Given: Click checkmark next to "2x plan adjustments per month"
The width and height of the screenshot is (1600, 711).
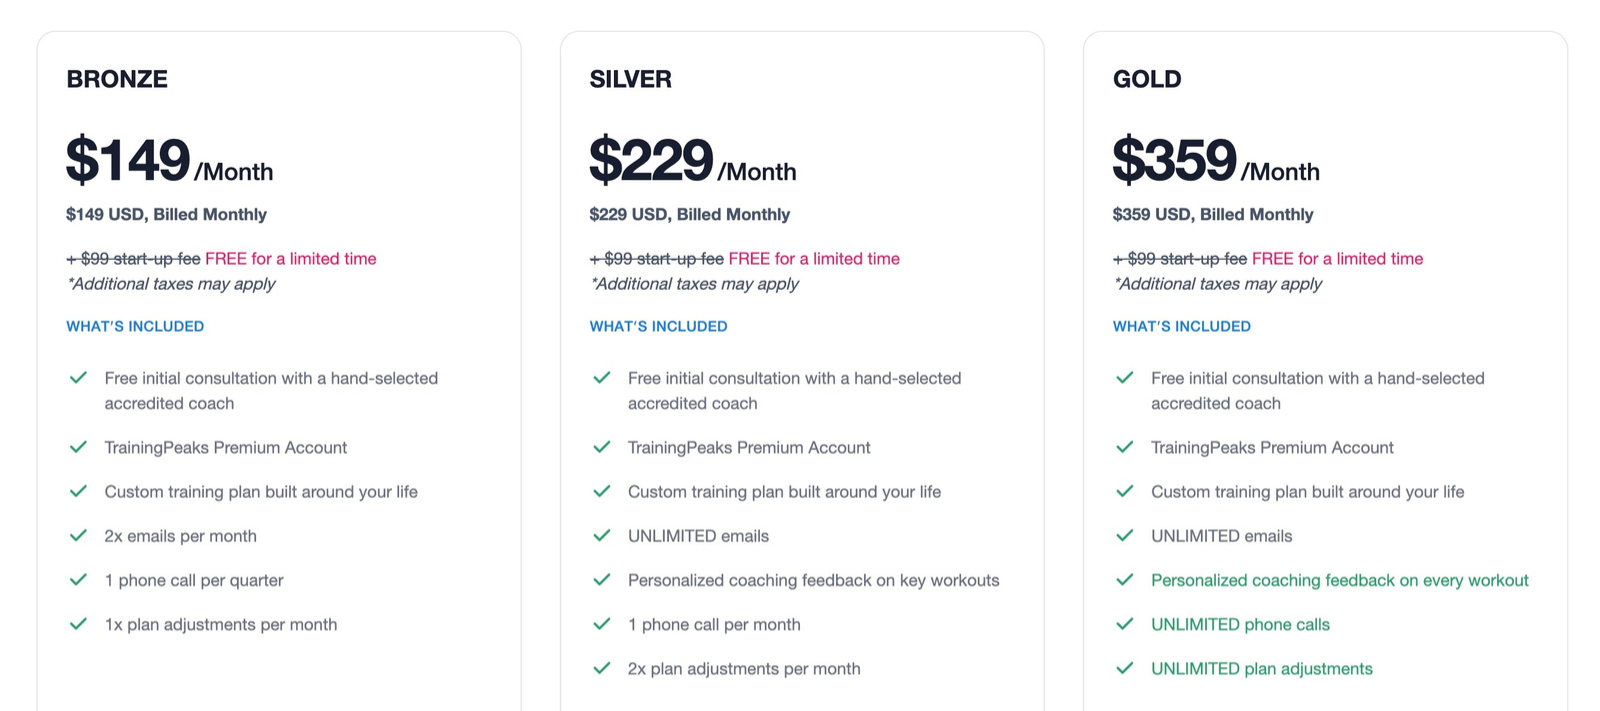Looking at the screenshot, I should 601,668.
